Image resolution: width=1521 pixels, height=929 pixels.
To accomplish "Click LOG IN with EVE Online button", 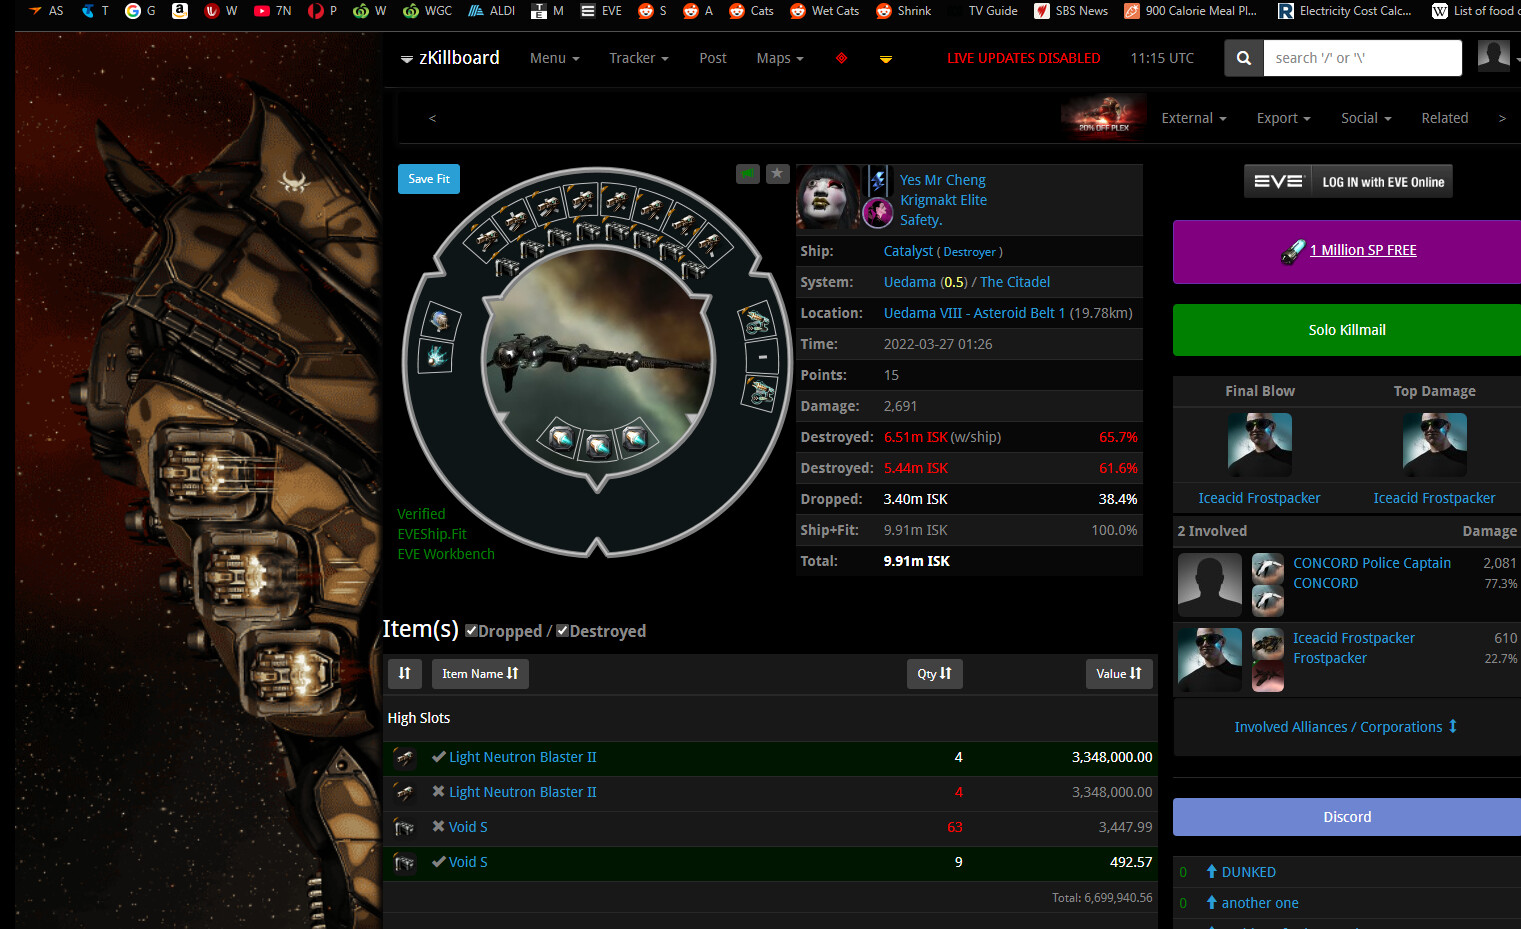I will [x=1348, y=181].
